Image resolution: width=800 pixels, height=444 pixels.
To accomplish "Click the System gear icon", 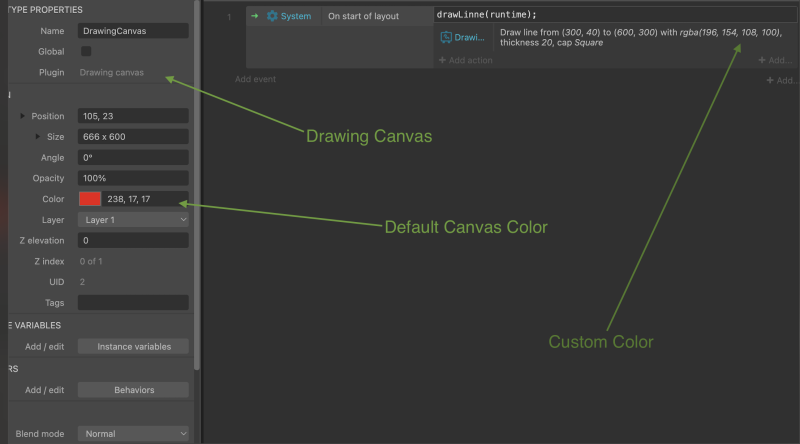I will tap(272, 16).
